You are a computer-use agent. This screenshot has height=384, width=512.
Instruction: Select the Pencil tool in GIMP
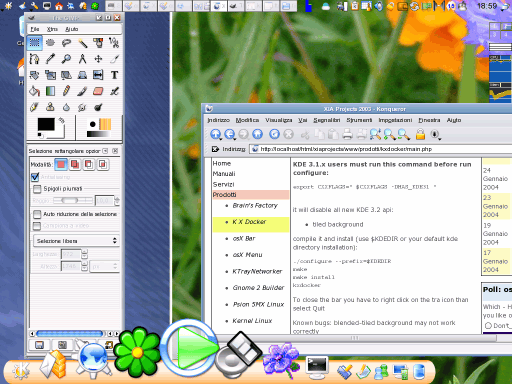tap(66, 91)
